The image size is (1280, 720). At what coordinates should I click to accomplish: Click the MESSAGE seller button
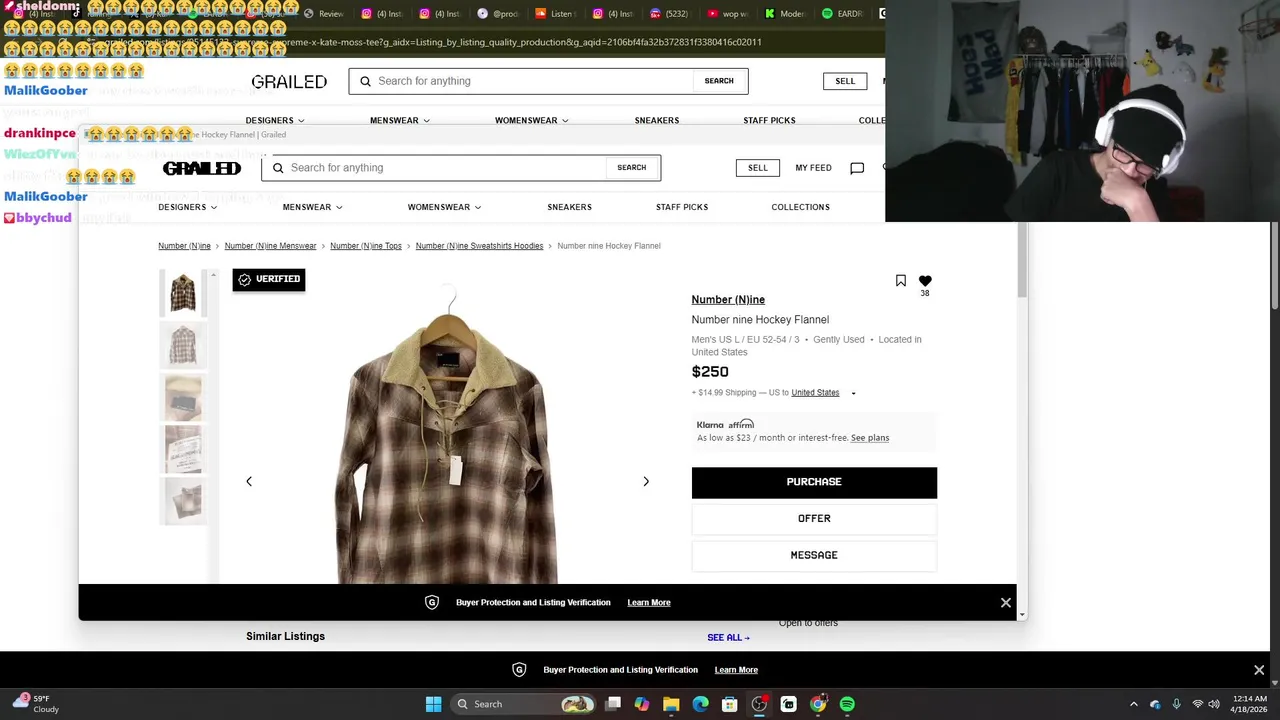click(x=814, y=555)
